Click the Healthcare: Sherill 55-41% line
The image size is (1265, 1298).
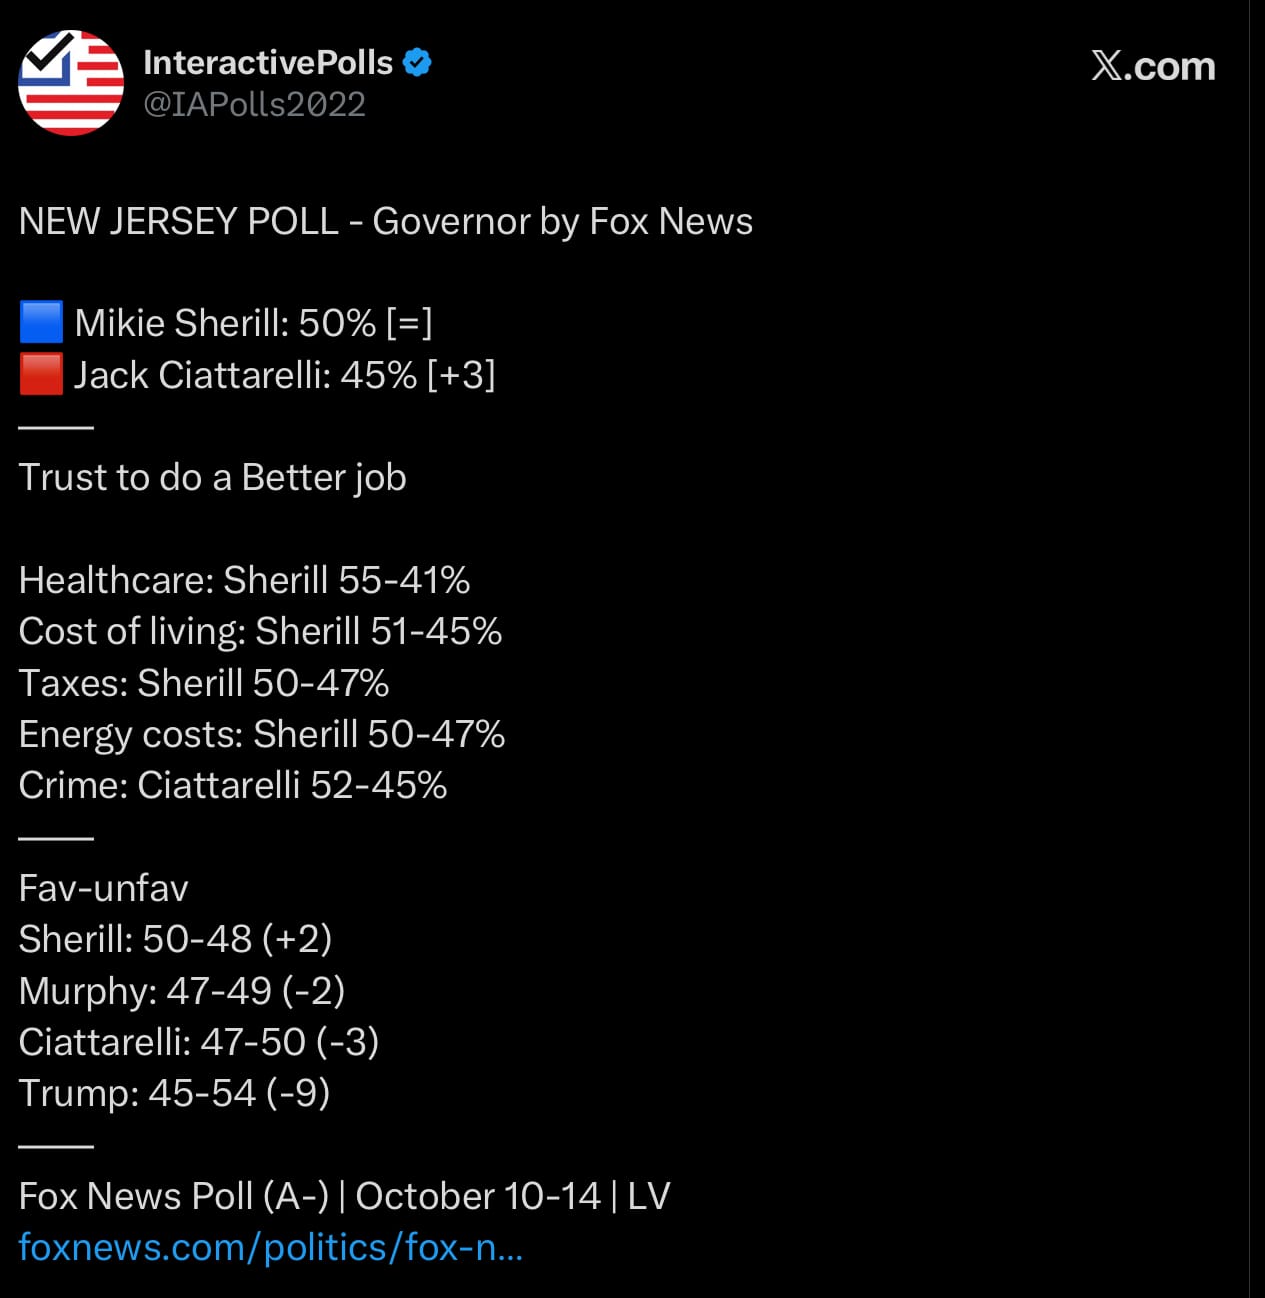[x=244, y=580]
